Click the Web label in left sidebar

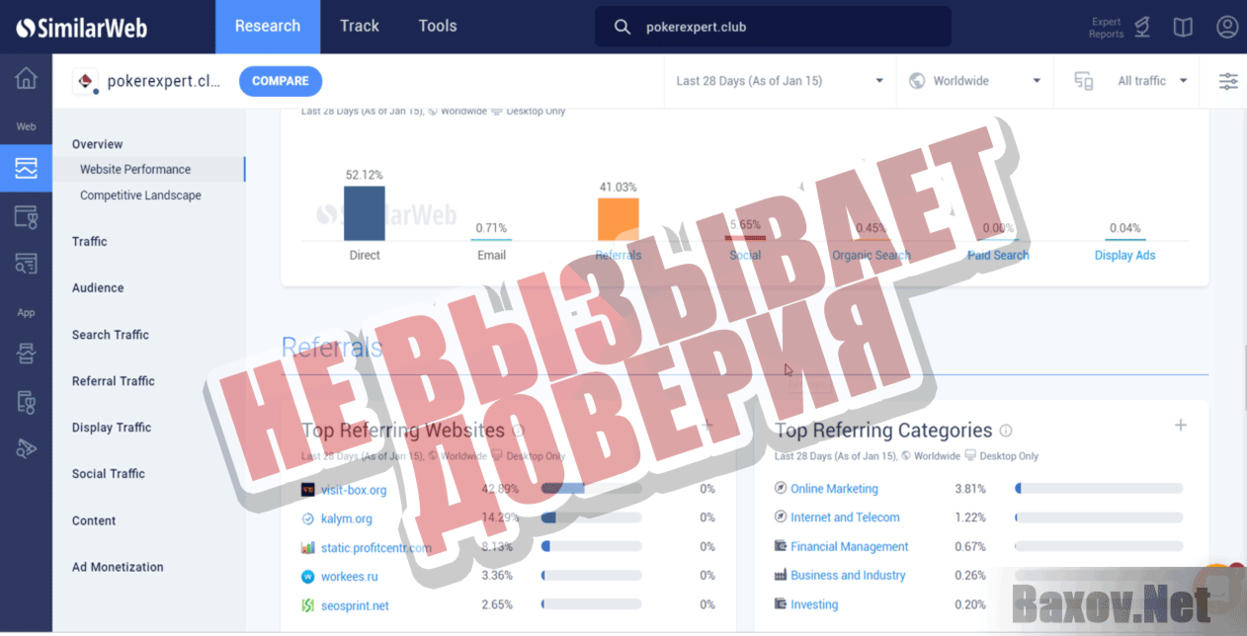pos(26,127)
